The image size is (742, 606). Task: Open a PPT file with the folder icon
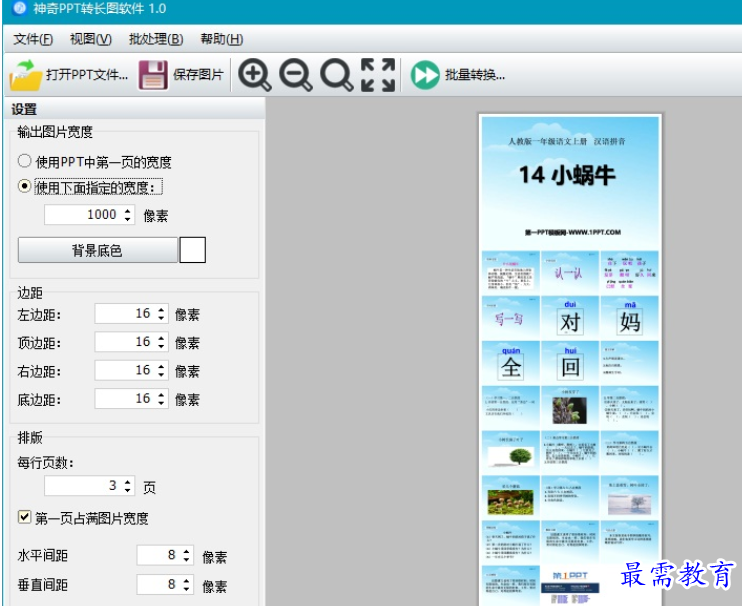[26, 75]
